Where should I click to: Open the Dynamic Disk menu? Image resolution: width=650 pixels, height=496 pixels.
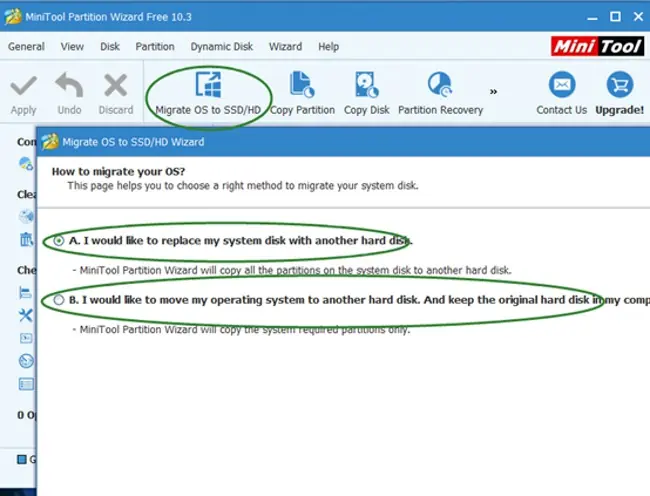click(222, 46)
